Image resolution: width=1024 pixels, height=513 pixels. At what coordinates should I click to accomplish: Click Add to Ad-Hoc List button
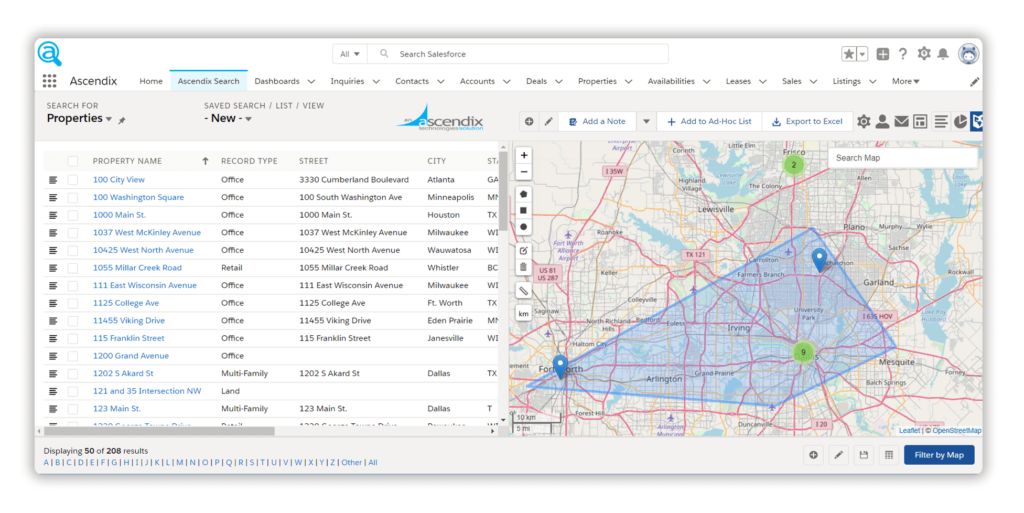709,121
